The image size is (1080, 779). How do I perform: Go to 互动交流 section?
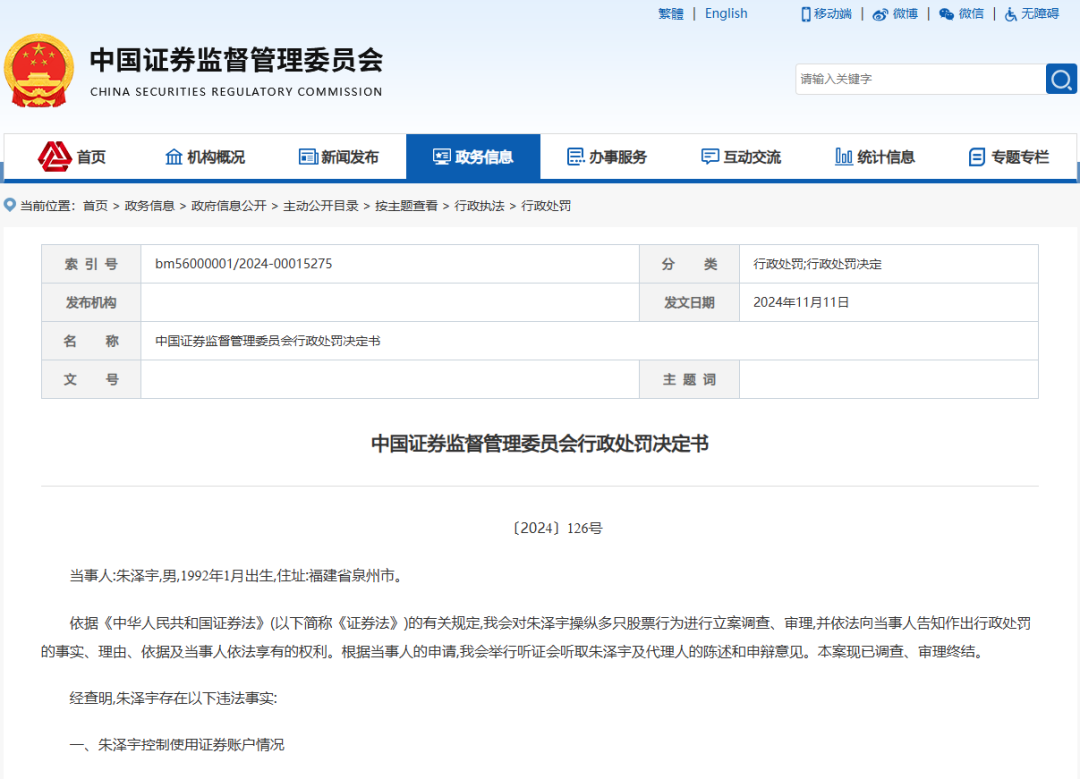pos(741,157)
